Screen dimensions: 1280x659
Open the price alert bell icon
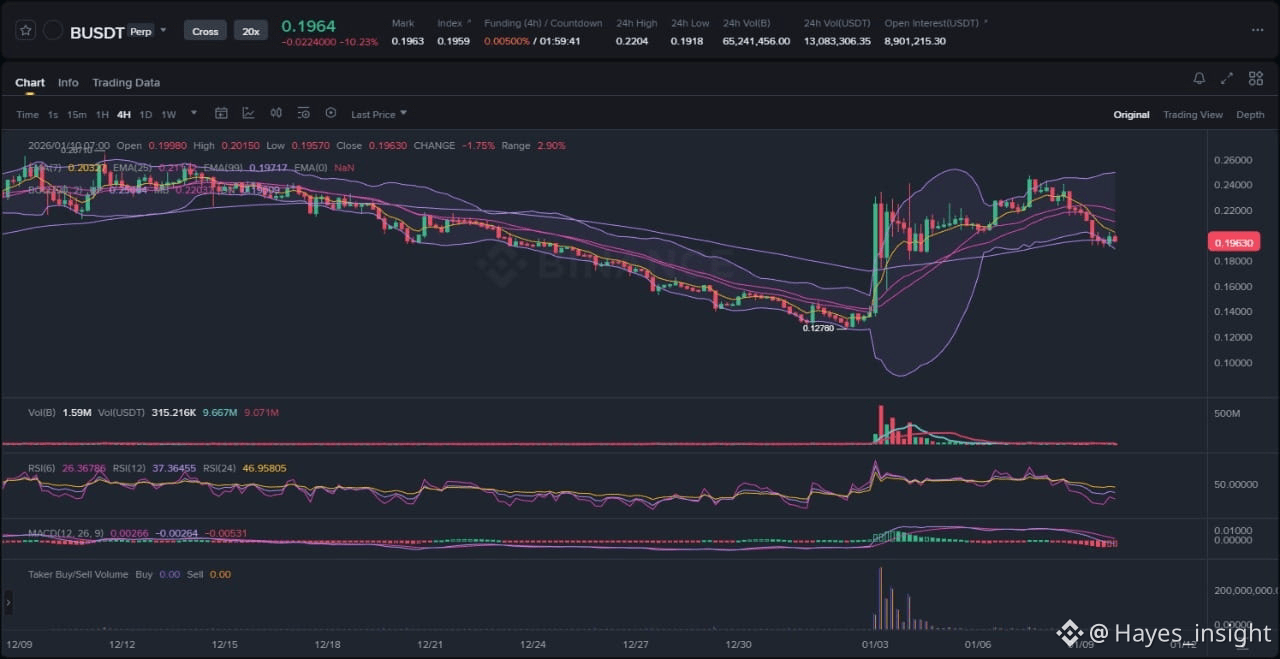click(x=1199, y=79)
